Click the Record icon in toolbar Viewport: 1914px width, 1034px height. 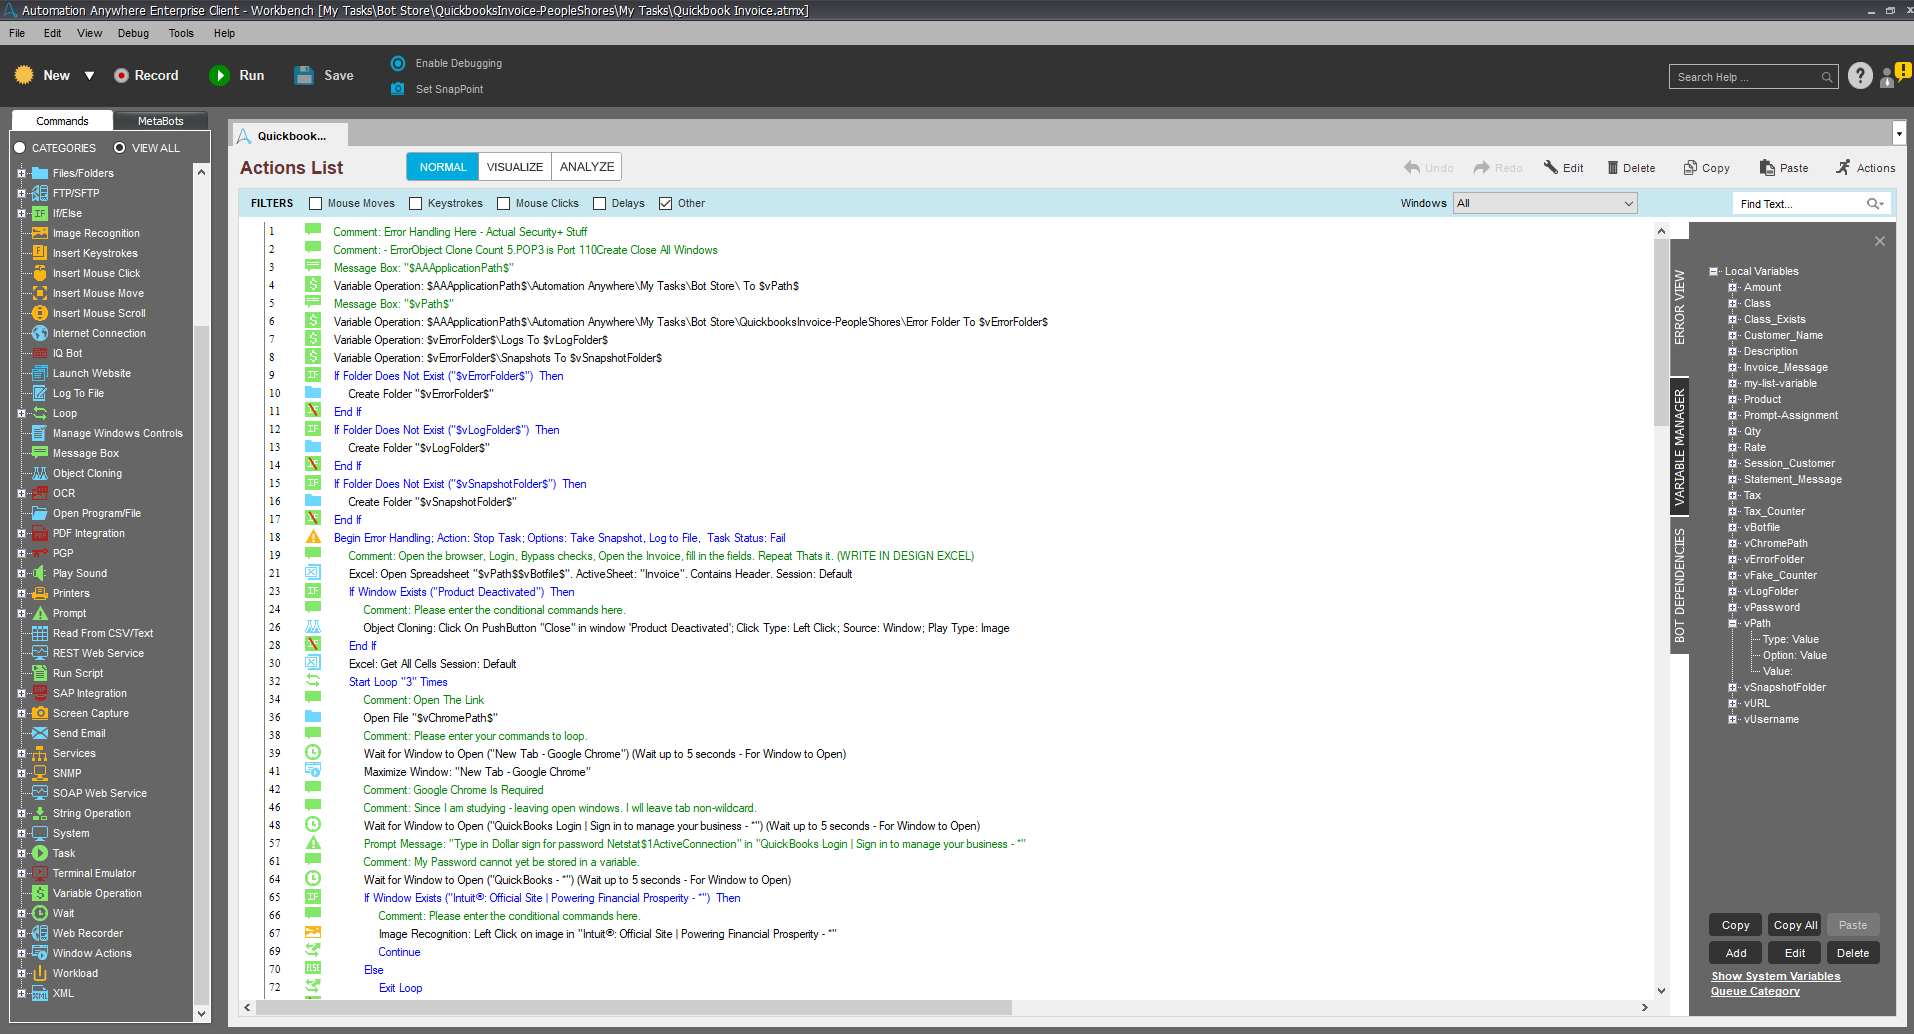point(121,76)
